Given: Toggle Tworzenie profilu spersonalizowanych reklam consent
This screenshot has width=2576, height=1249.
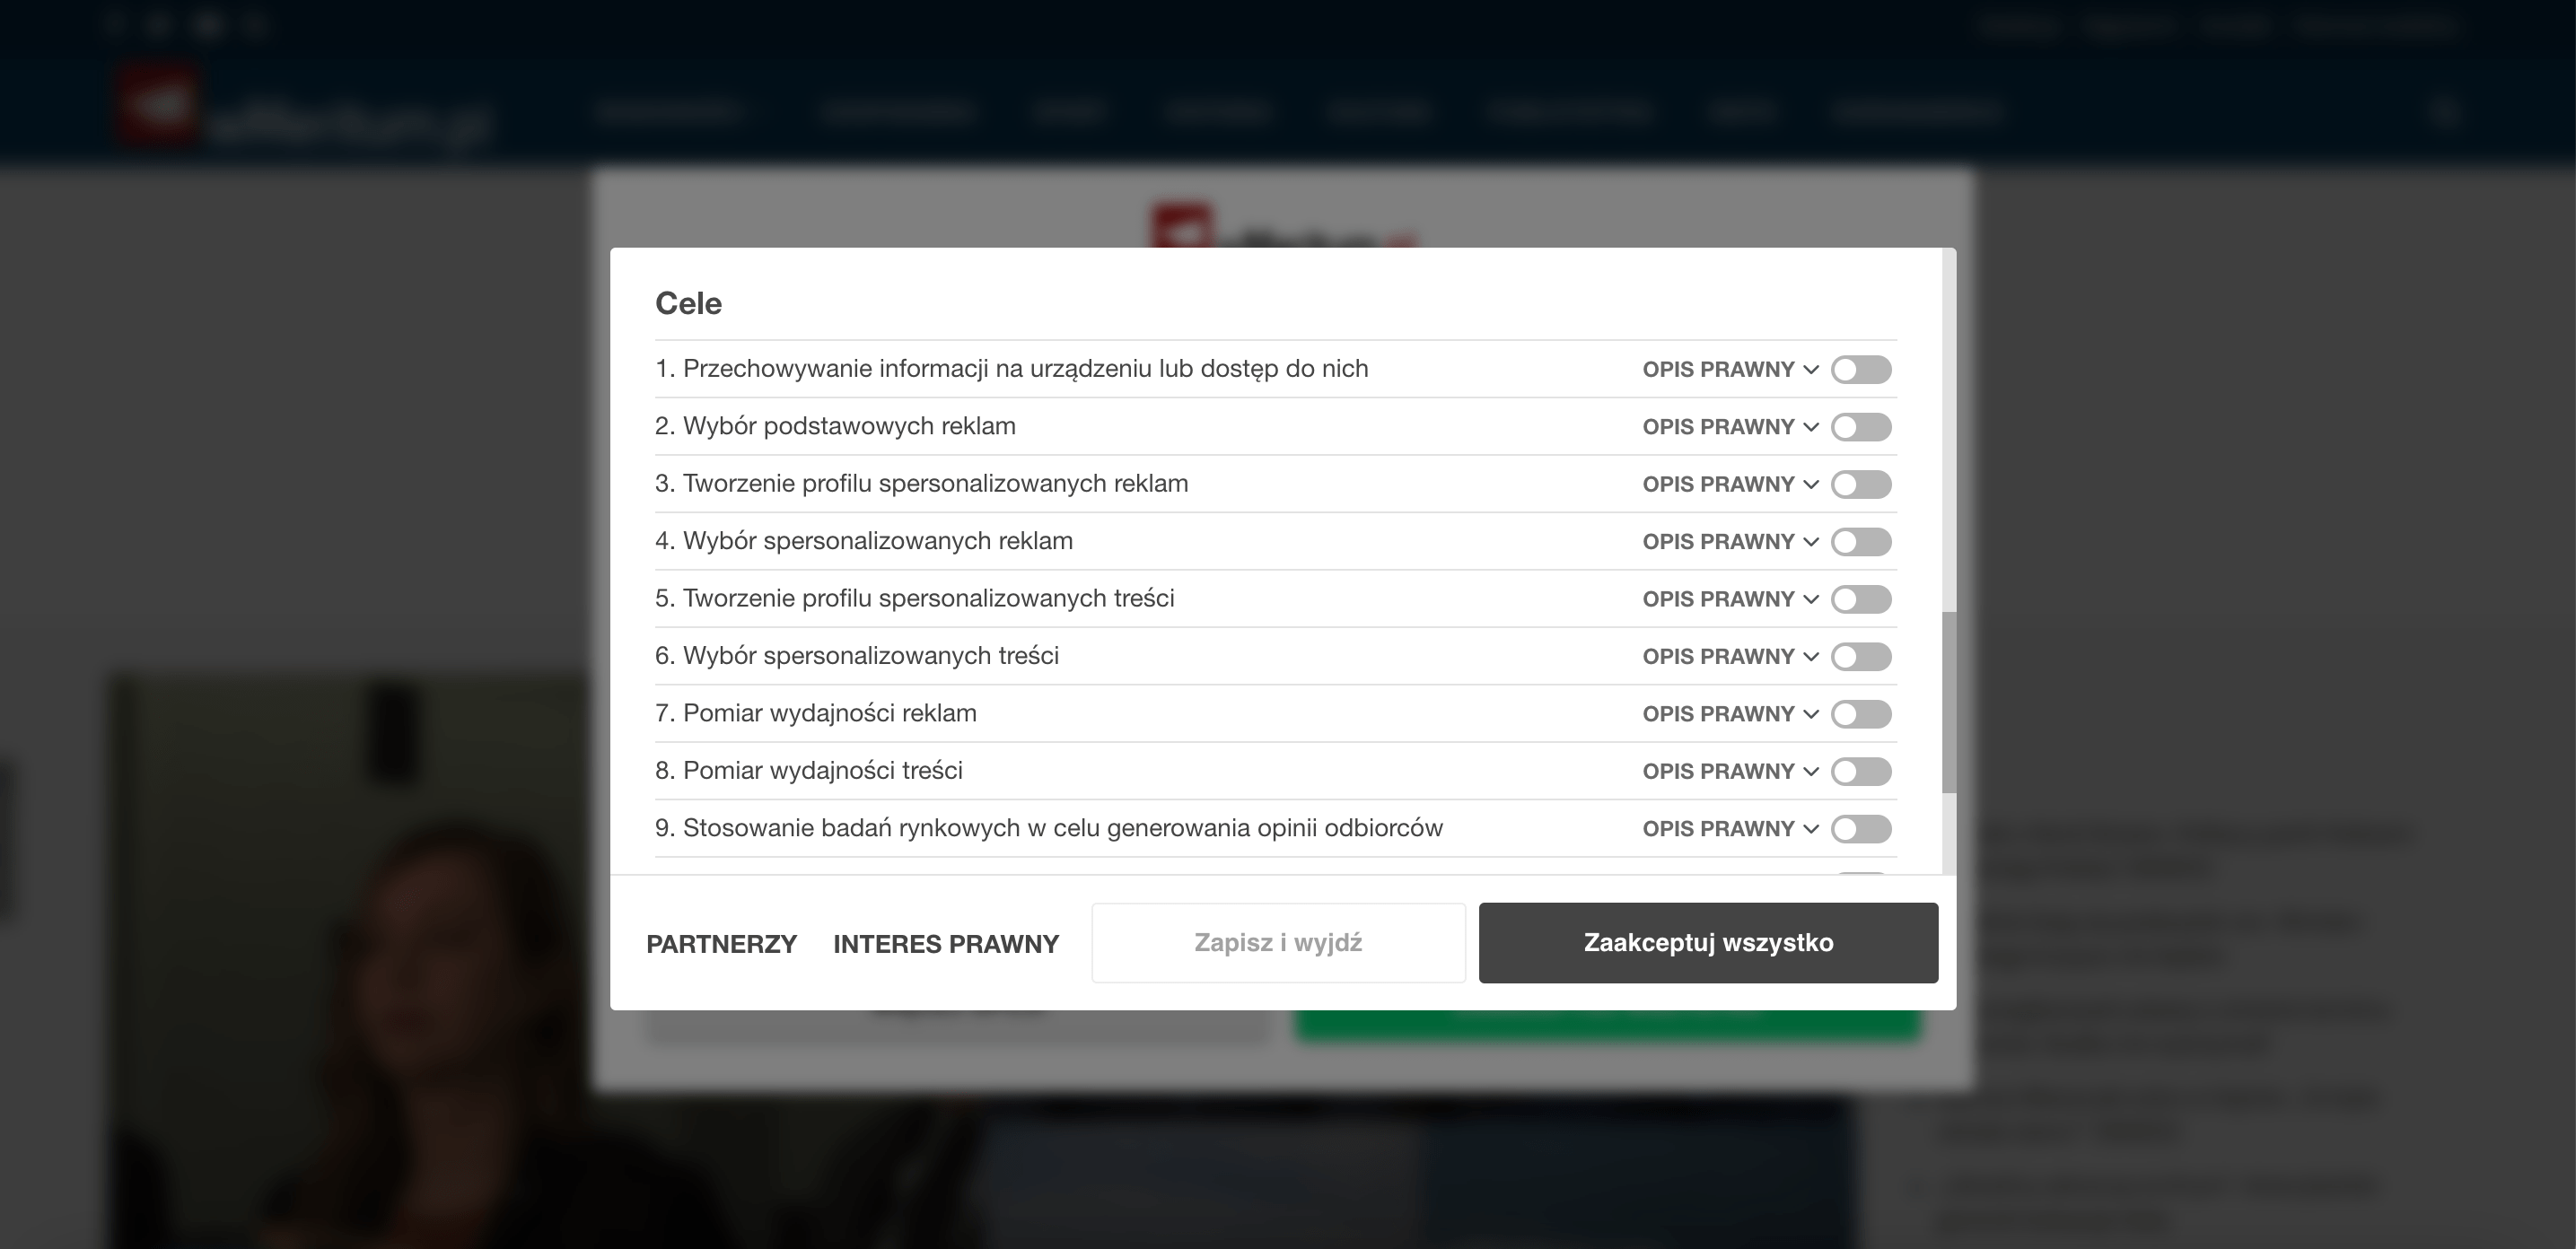Looking at the screenshot, I should click(1860, 485).
